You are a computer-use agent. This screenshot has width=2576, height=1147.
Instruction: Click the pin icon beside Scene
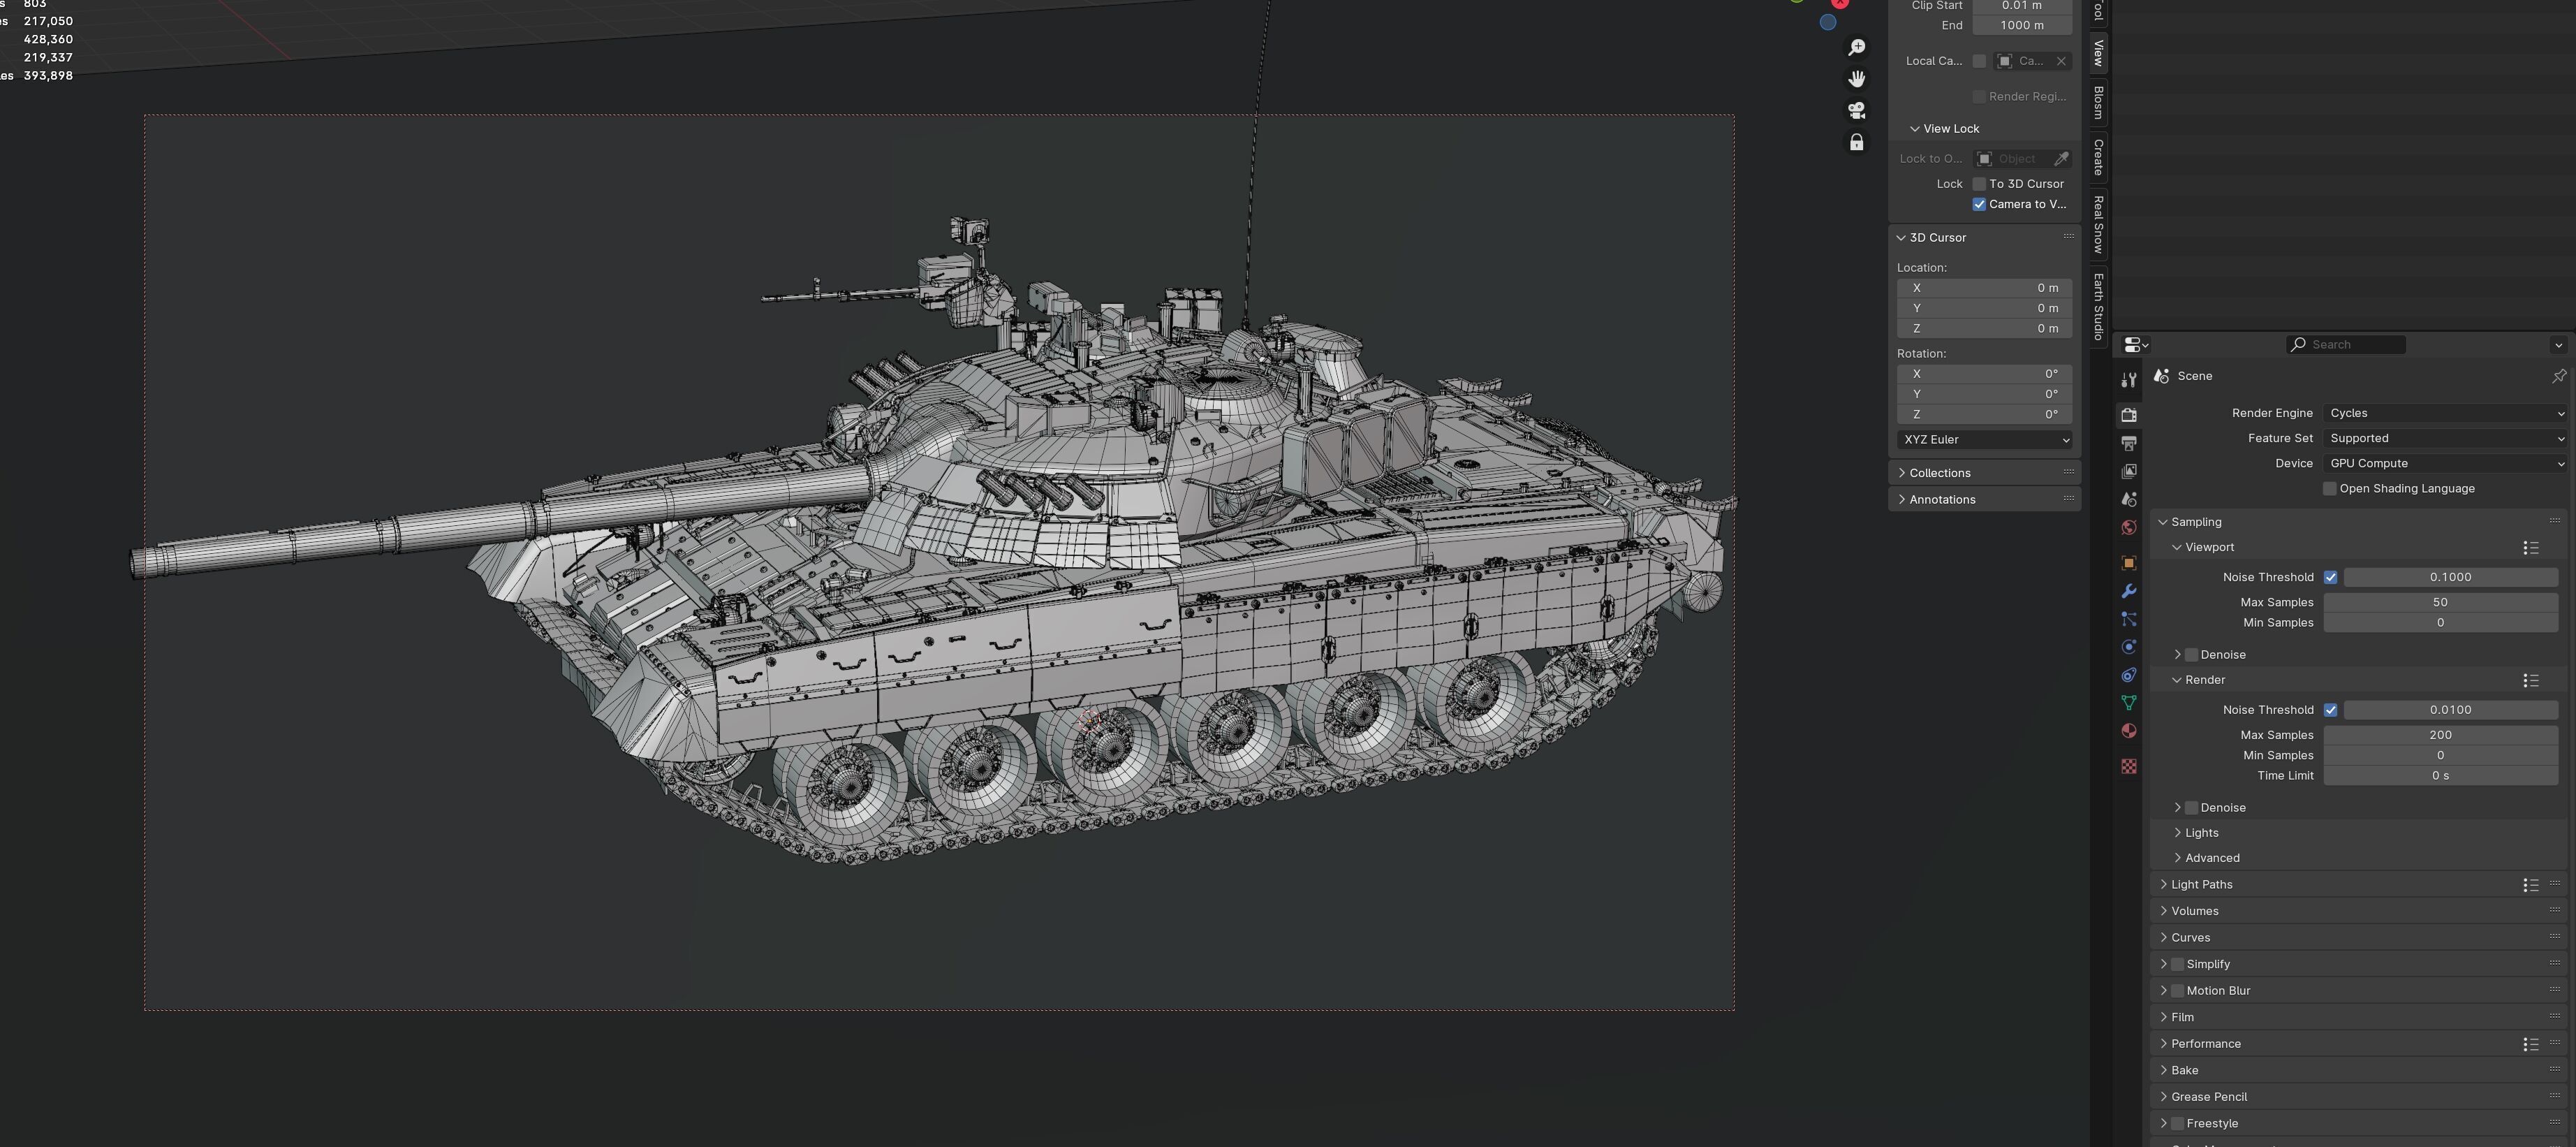(2558, 376)
